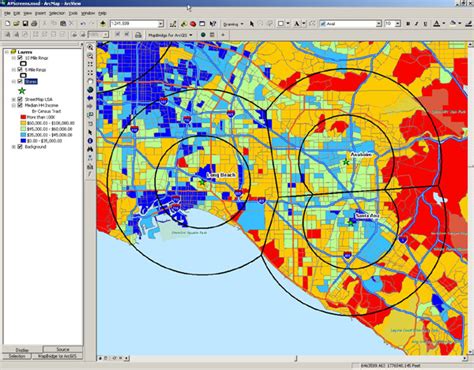This screenshot has height=370, width=474.
Task: Switch to the Selection tab
Action: click(x=17, y=356)
